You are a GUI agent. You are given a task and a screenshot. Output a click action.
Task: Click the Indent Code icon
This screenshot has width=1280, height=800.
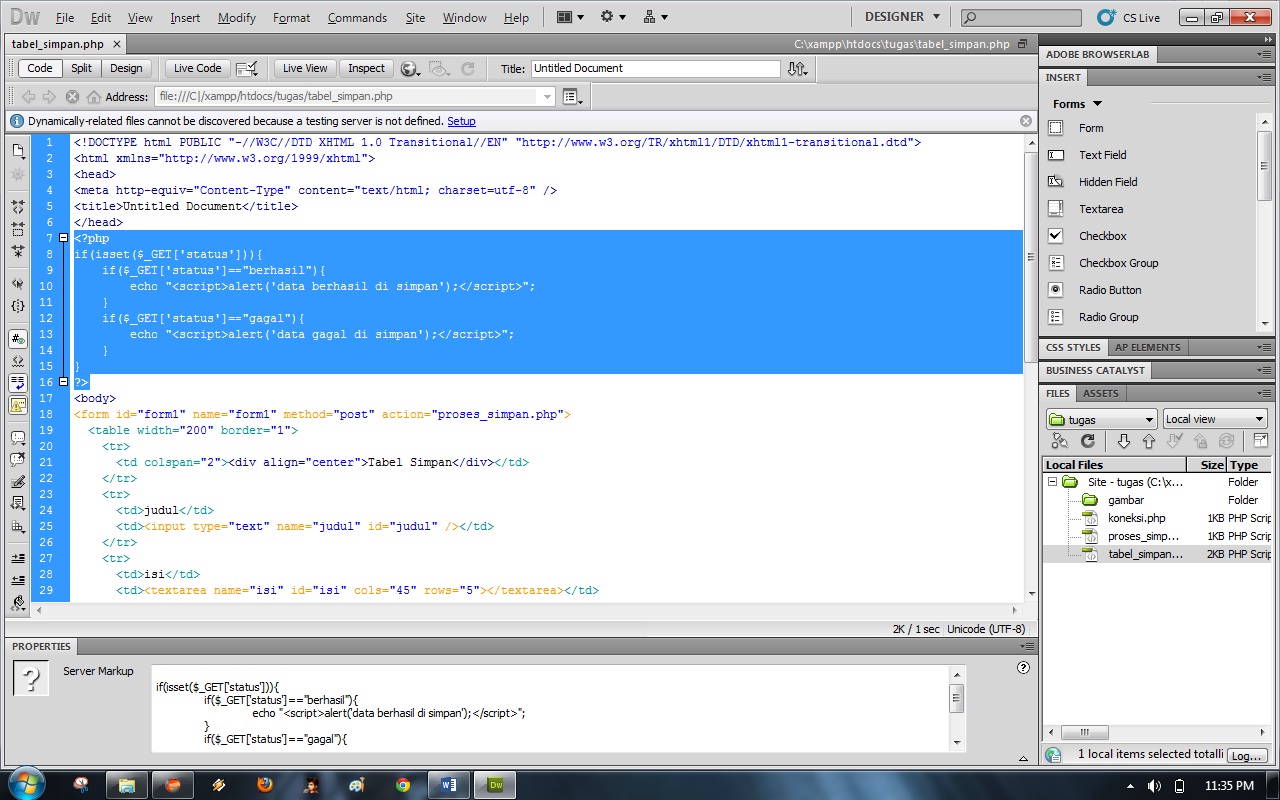[18, 558]
